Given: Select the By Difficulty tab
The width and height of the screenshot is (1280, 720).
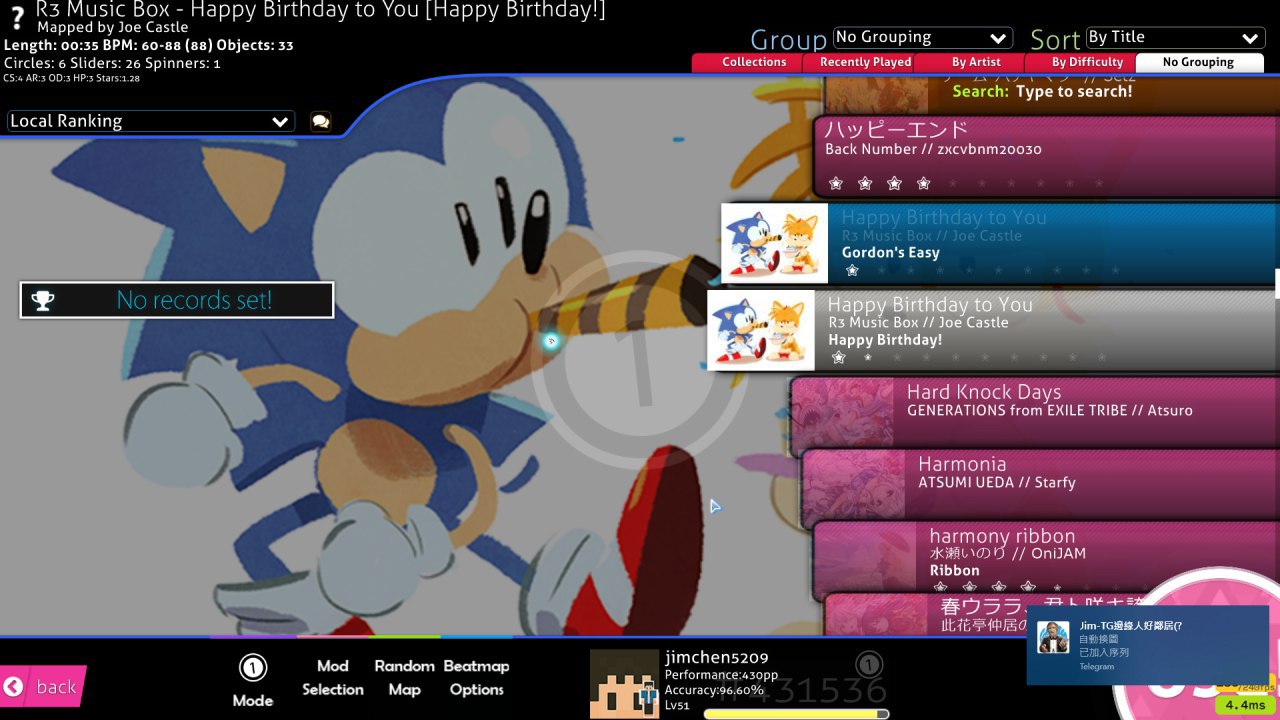Looking at the screenshot, I should click(x=1087, y=62).
